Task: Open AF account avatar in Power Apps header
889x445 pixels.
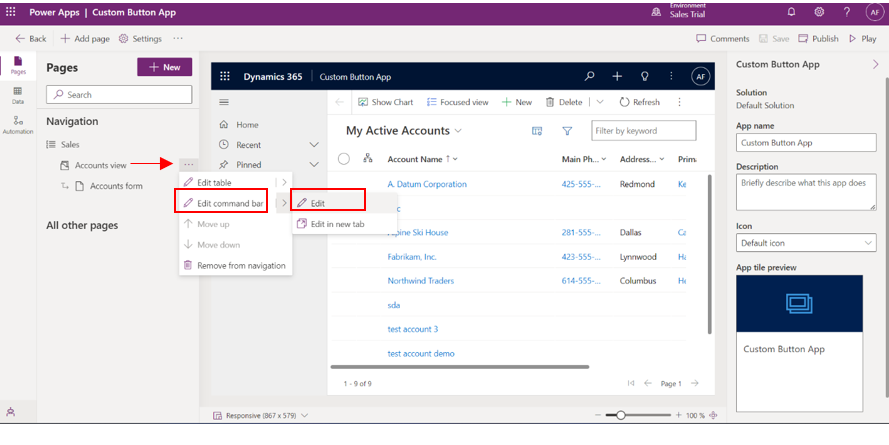Action: coord(875,12)
